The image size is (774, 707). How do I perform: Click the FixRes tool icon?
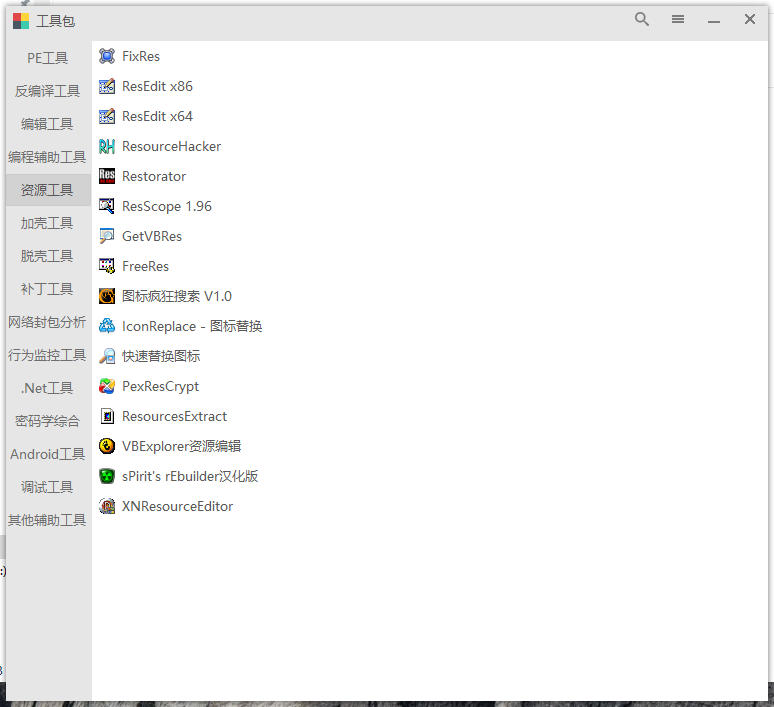tap(107, 56)
